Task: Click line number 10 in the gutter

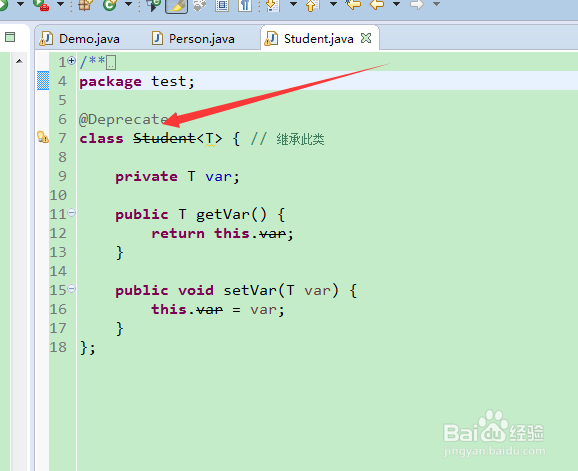Action: pos(58,195)
